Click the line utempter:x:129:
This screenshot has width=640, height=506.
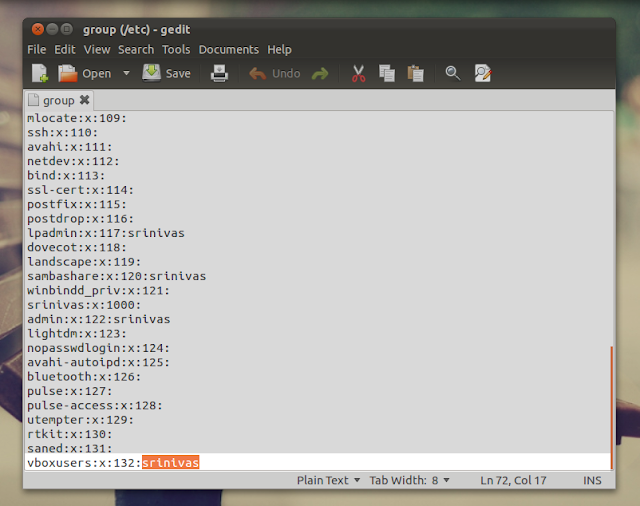coord(80,420)
